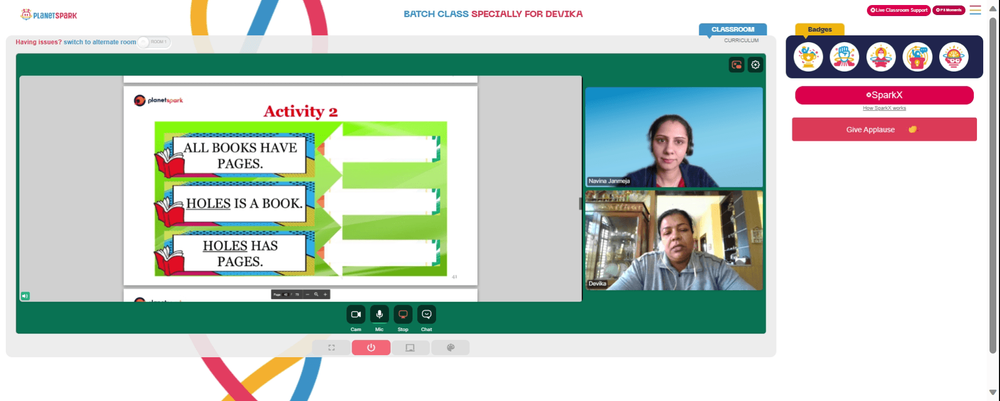Toggle the alternate room switch
The width and height of the screenshot is (1000, 401).
coord(154,42)
